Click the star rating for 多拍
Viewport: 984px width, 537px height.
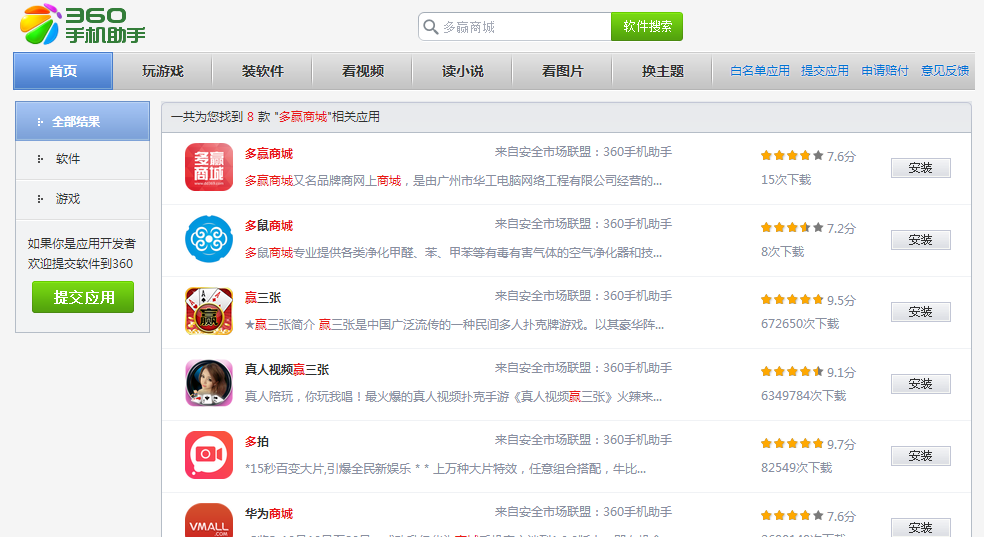tap(792, 444)
